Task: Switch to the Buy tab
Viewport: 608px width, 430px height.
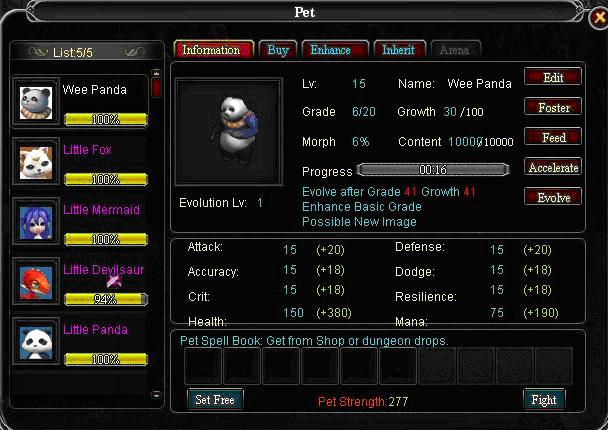Action: tap(278, 50)
